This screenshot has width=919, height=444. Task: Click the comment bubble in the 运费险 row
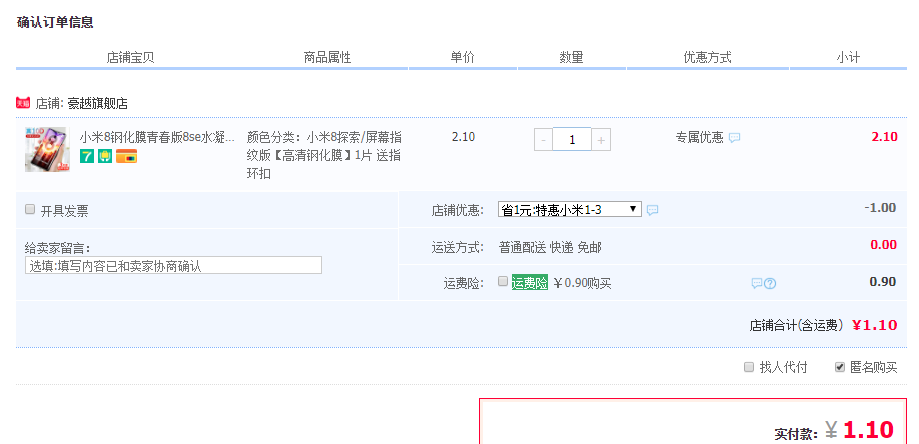pos(757,284)
